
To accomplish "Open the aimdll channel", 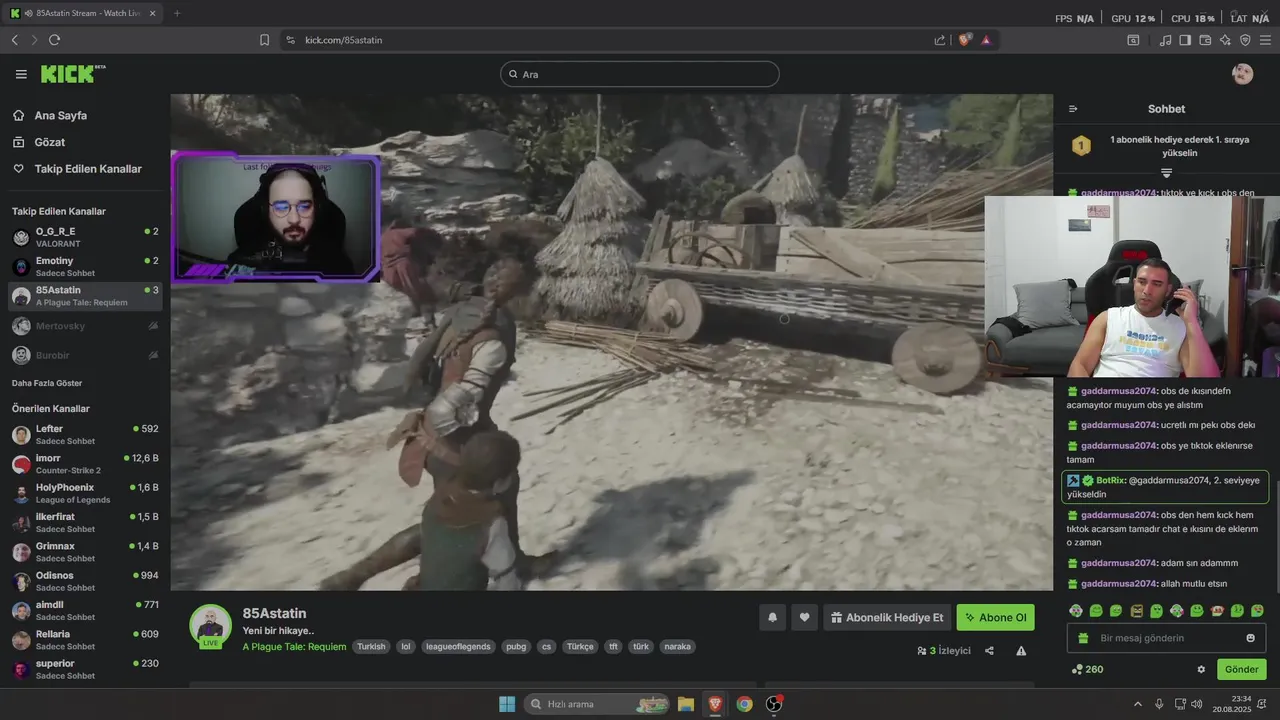I will (x=85, y=610).
